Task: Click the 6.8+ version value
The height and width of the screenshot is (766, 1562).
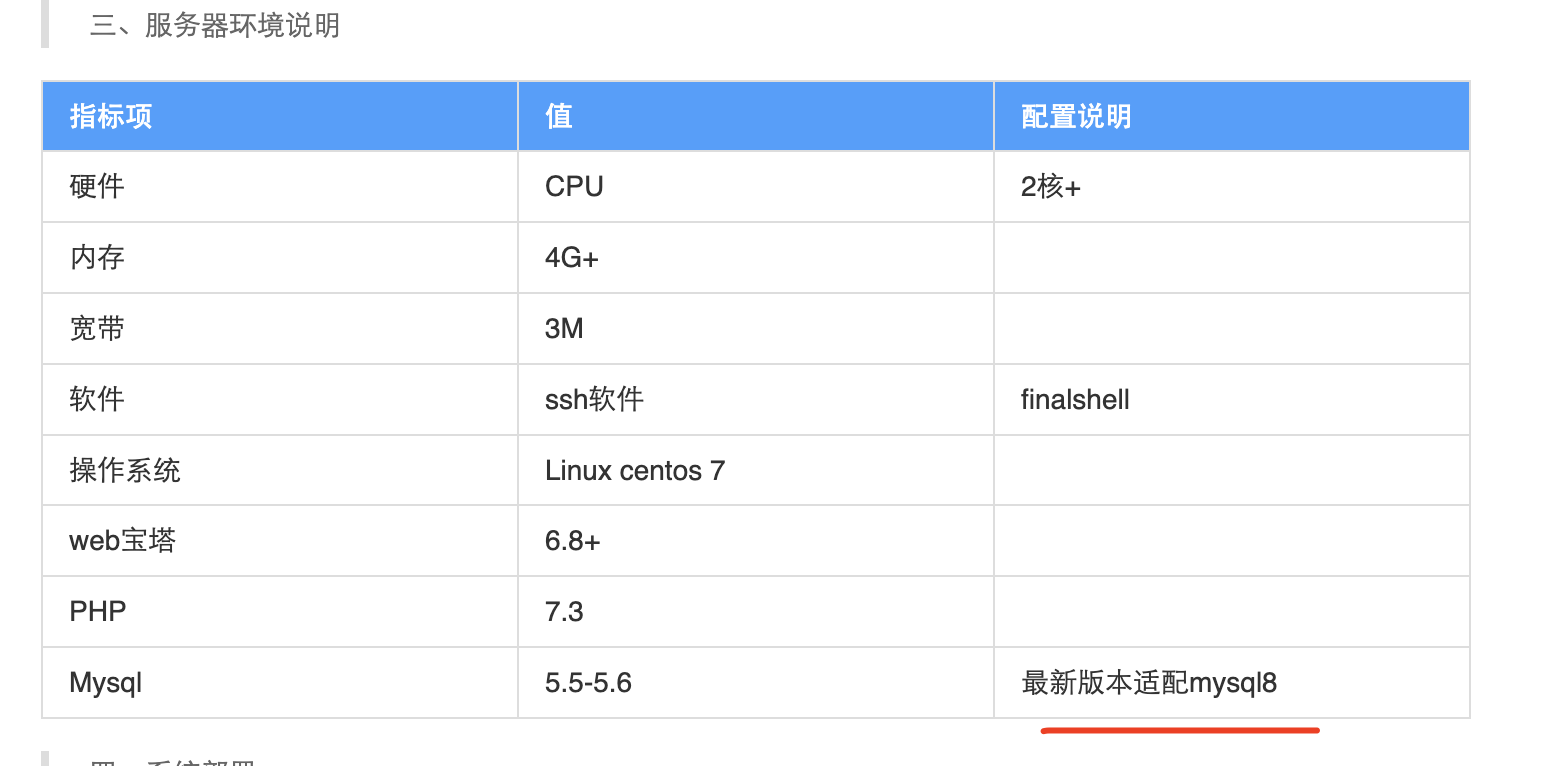Action: (x=573, y=542)
